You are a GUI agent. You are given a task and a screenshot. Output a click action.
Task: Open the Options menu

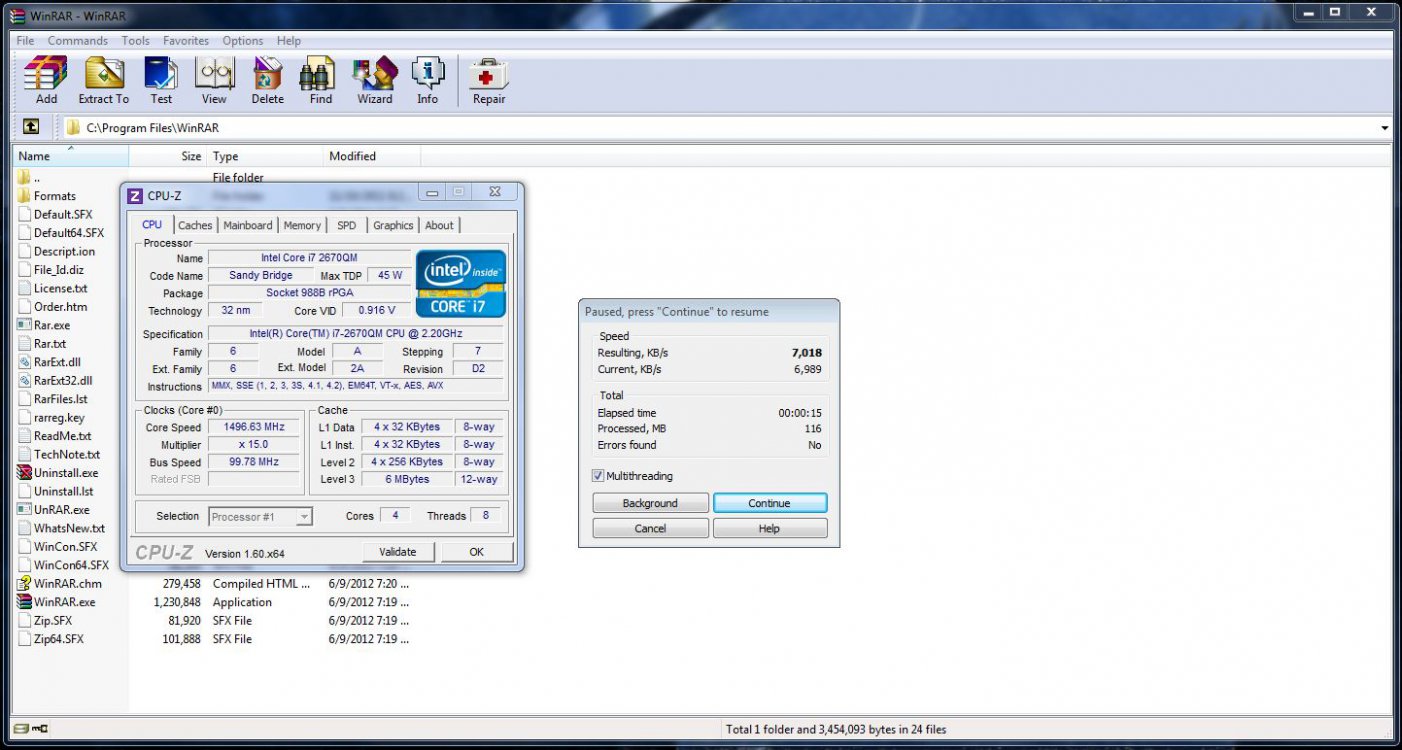243,41
